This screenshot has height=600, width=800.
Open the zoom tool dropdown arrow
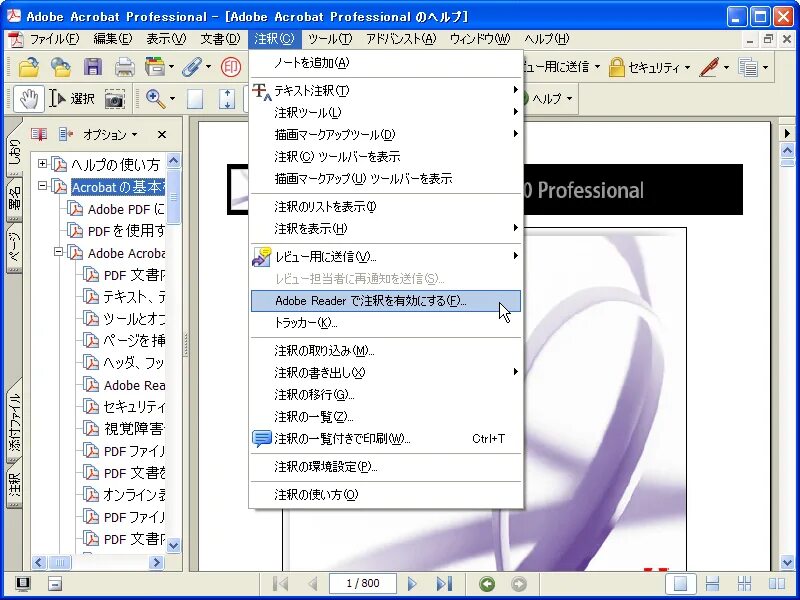(x=170, y=100)
